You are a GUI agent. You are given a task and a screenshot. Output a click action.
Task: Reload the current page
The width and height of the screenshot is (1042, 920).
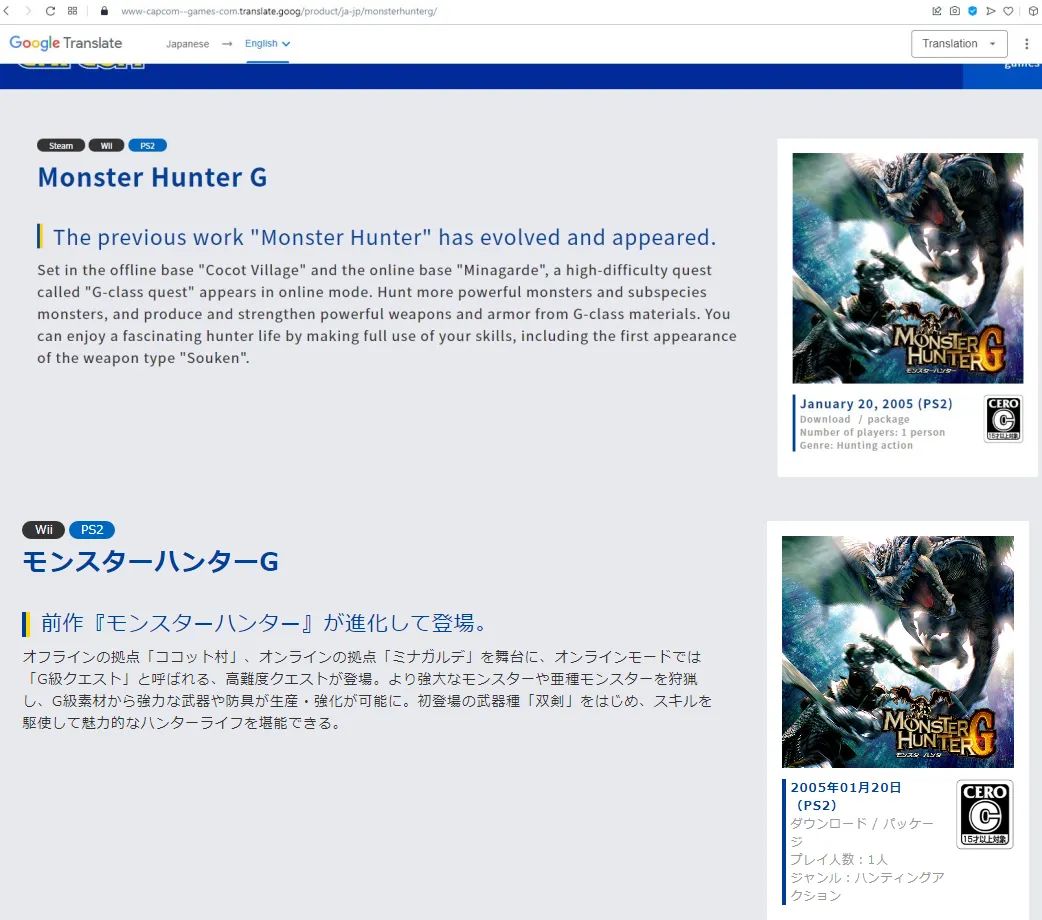[50, 11]
